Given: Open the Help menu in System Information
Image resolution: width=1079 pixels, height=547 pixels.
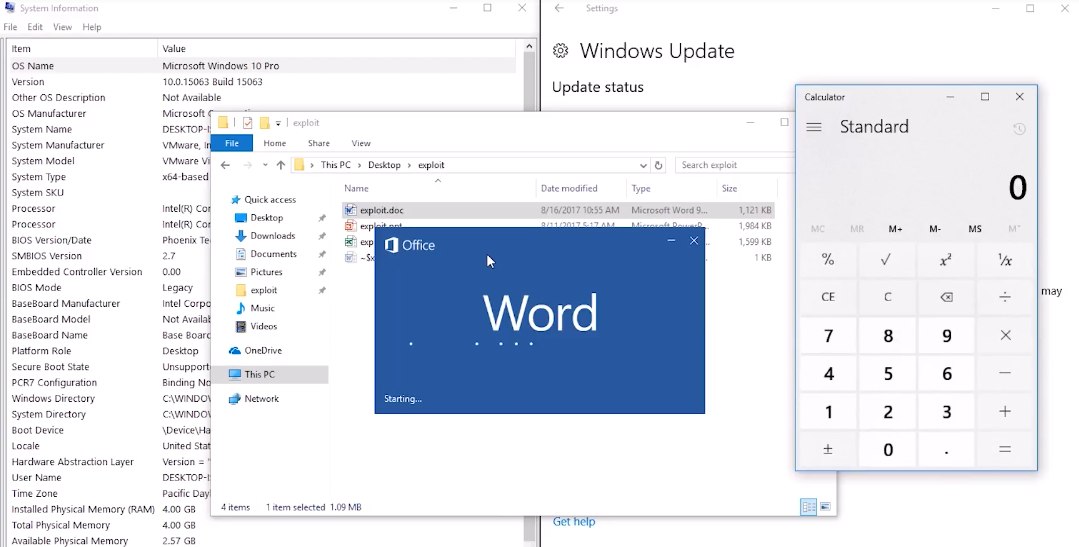Looking at the screenshot, I should click(92, 27).
